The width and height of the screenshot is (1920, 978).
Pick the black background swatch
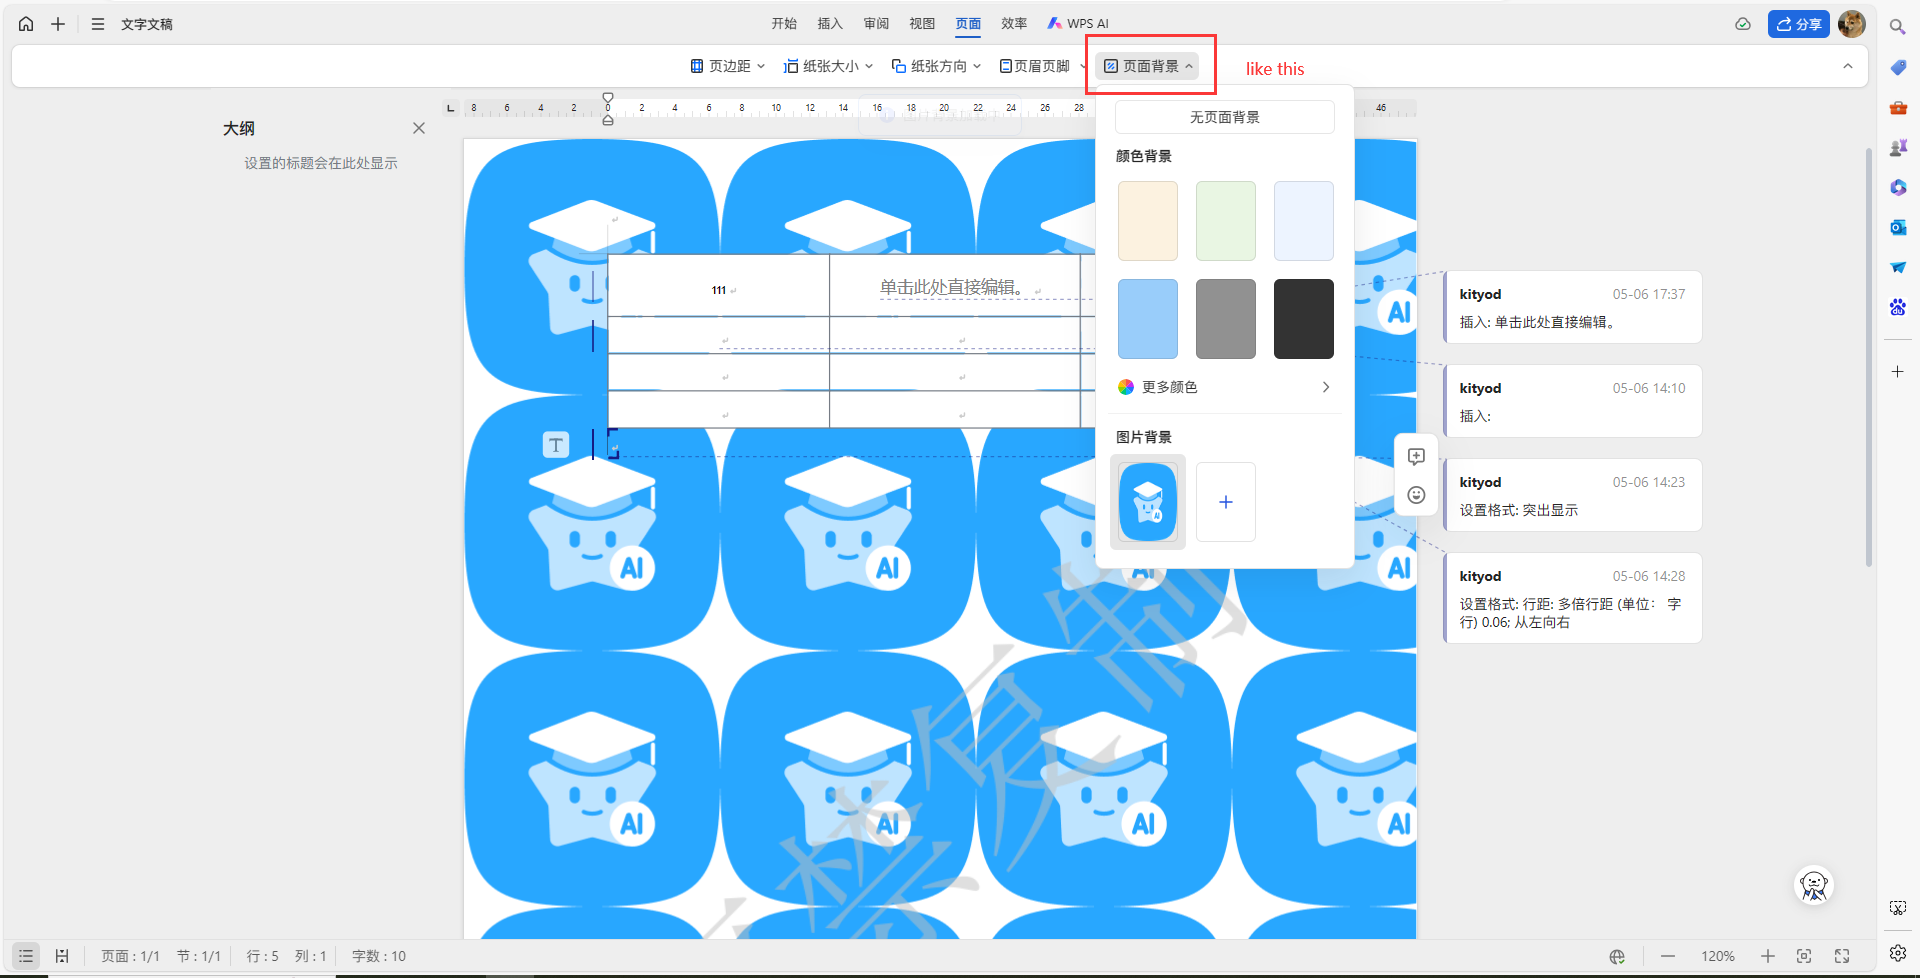[1303, 319]
